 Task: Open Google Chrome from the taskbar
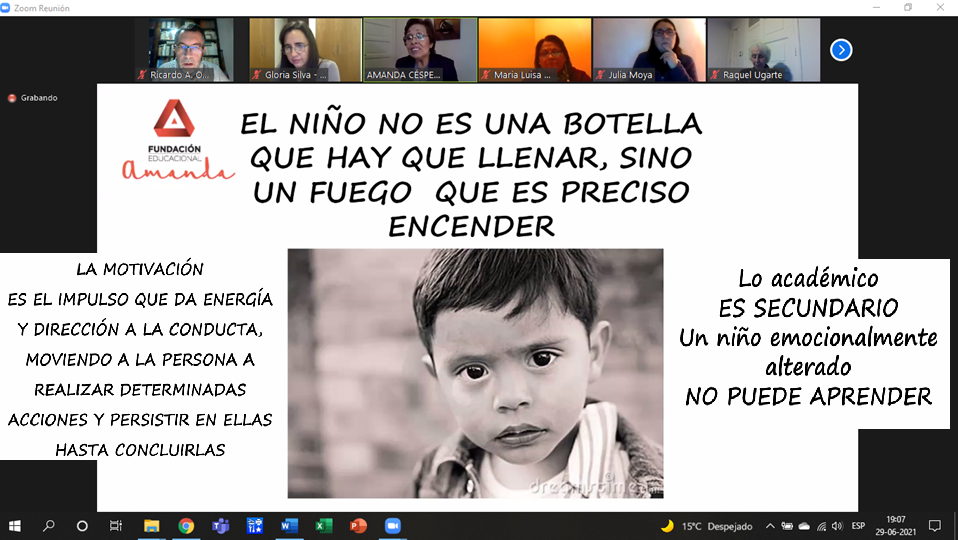[186, 525]
